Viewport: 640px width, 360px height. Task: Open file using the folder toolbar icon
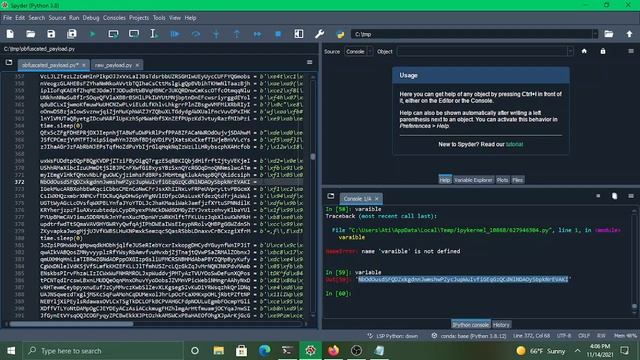point(31,34)
